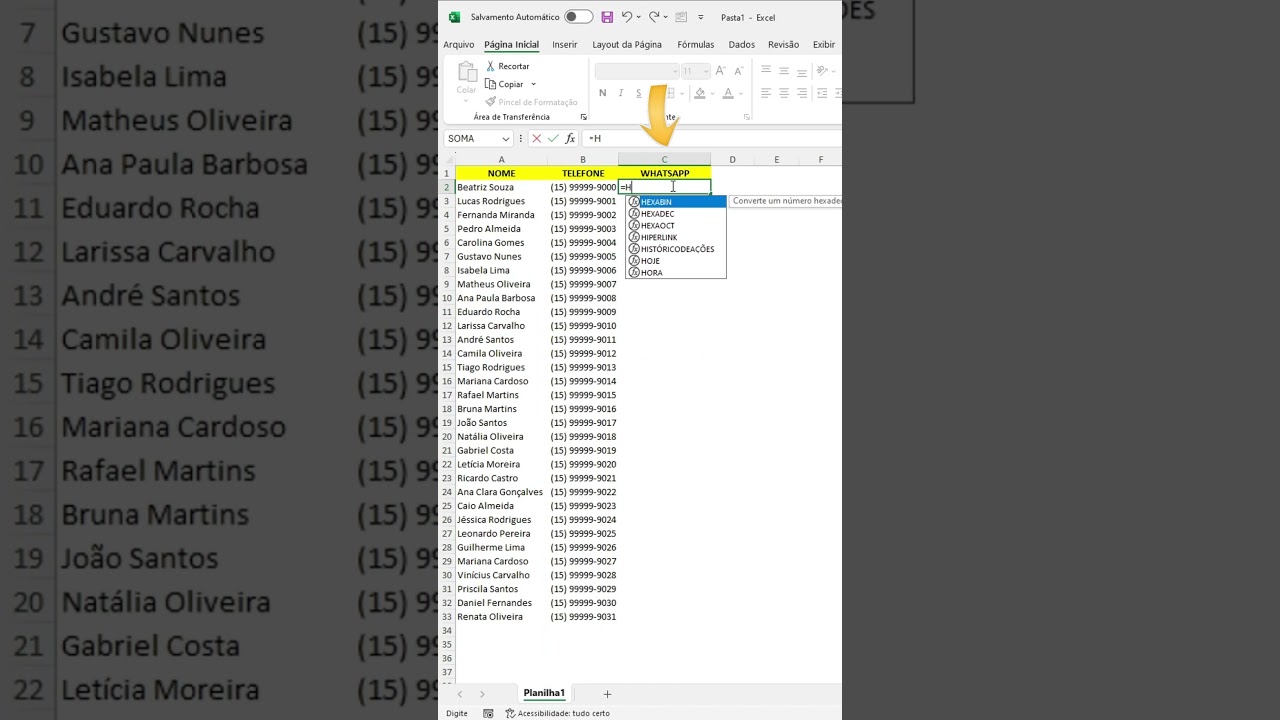Click Pincel de Formatação button
Screen dimensions: 1280x720
[x=532, y=102]
